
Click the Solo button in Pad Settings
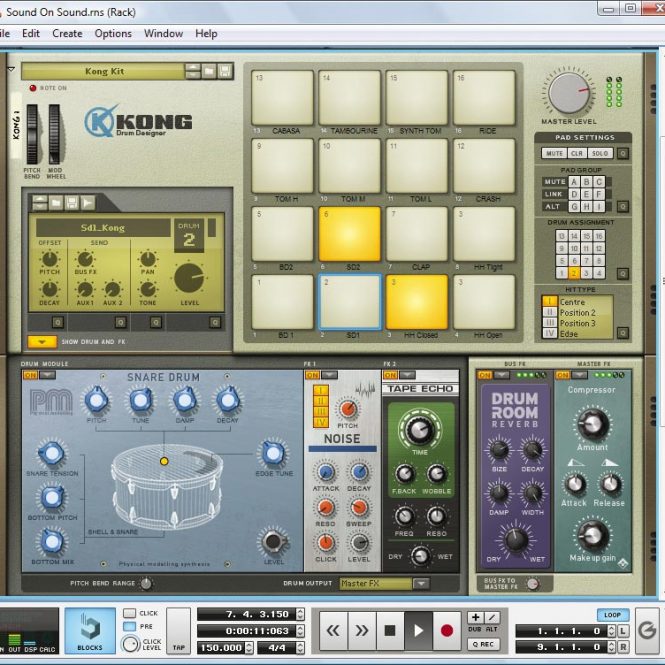(600, 153)
